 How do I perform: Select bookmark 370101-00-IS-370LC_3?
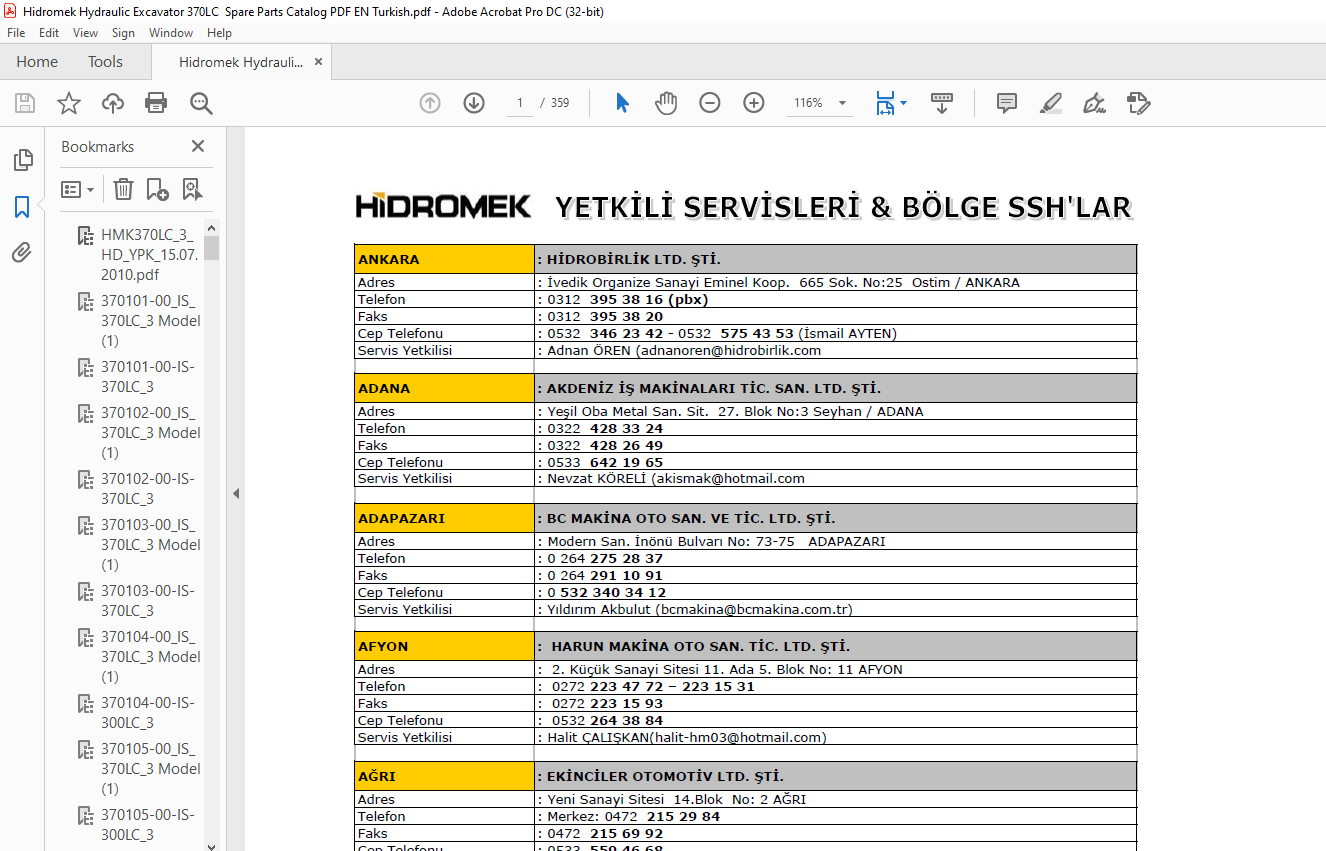[148, 377]
